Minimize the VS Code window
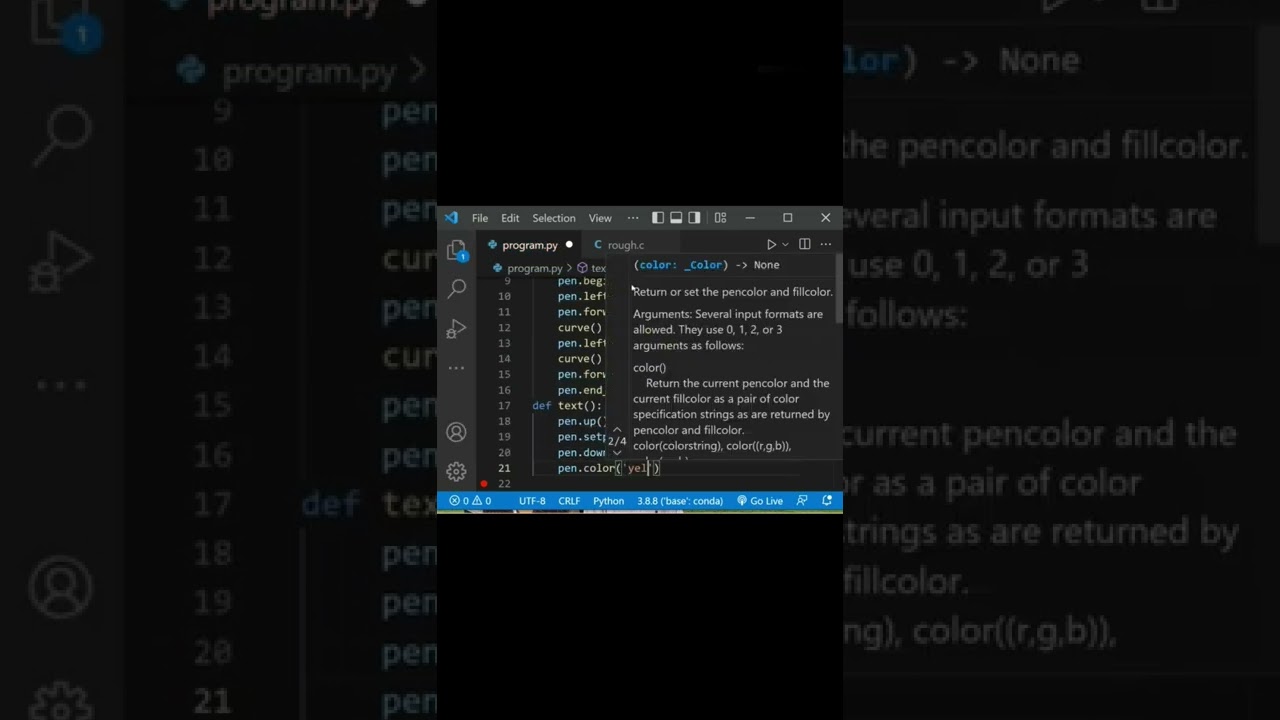Screen dimensions: 1280x720 point(750,218)
